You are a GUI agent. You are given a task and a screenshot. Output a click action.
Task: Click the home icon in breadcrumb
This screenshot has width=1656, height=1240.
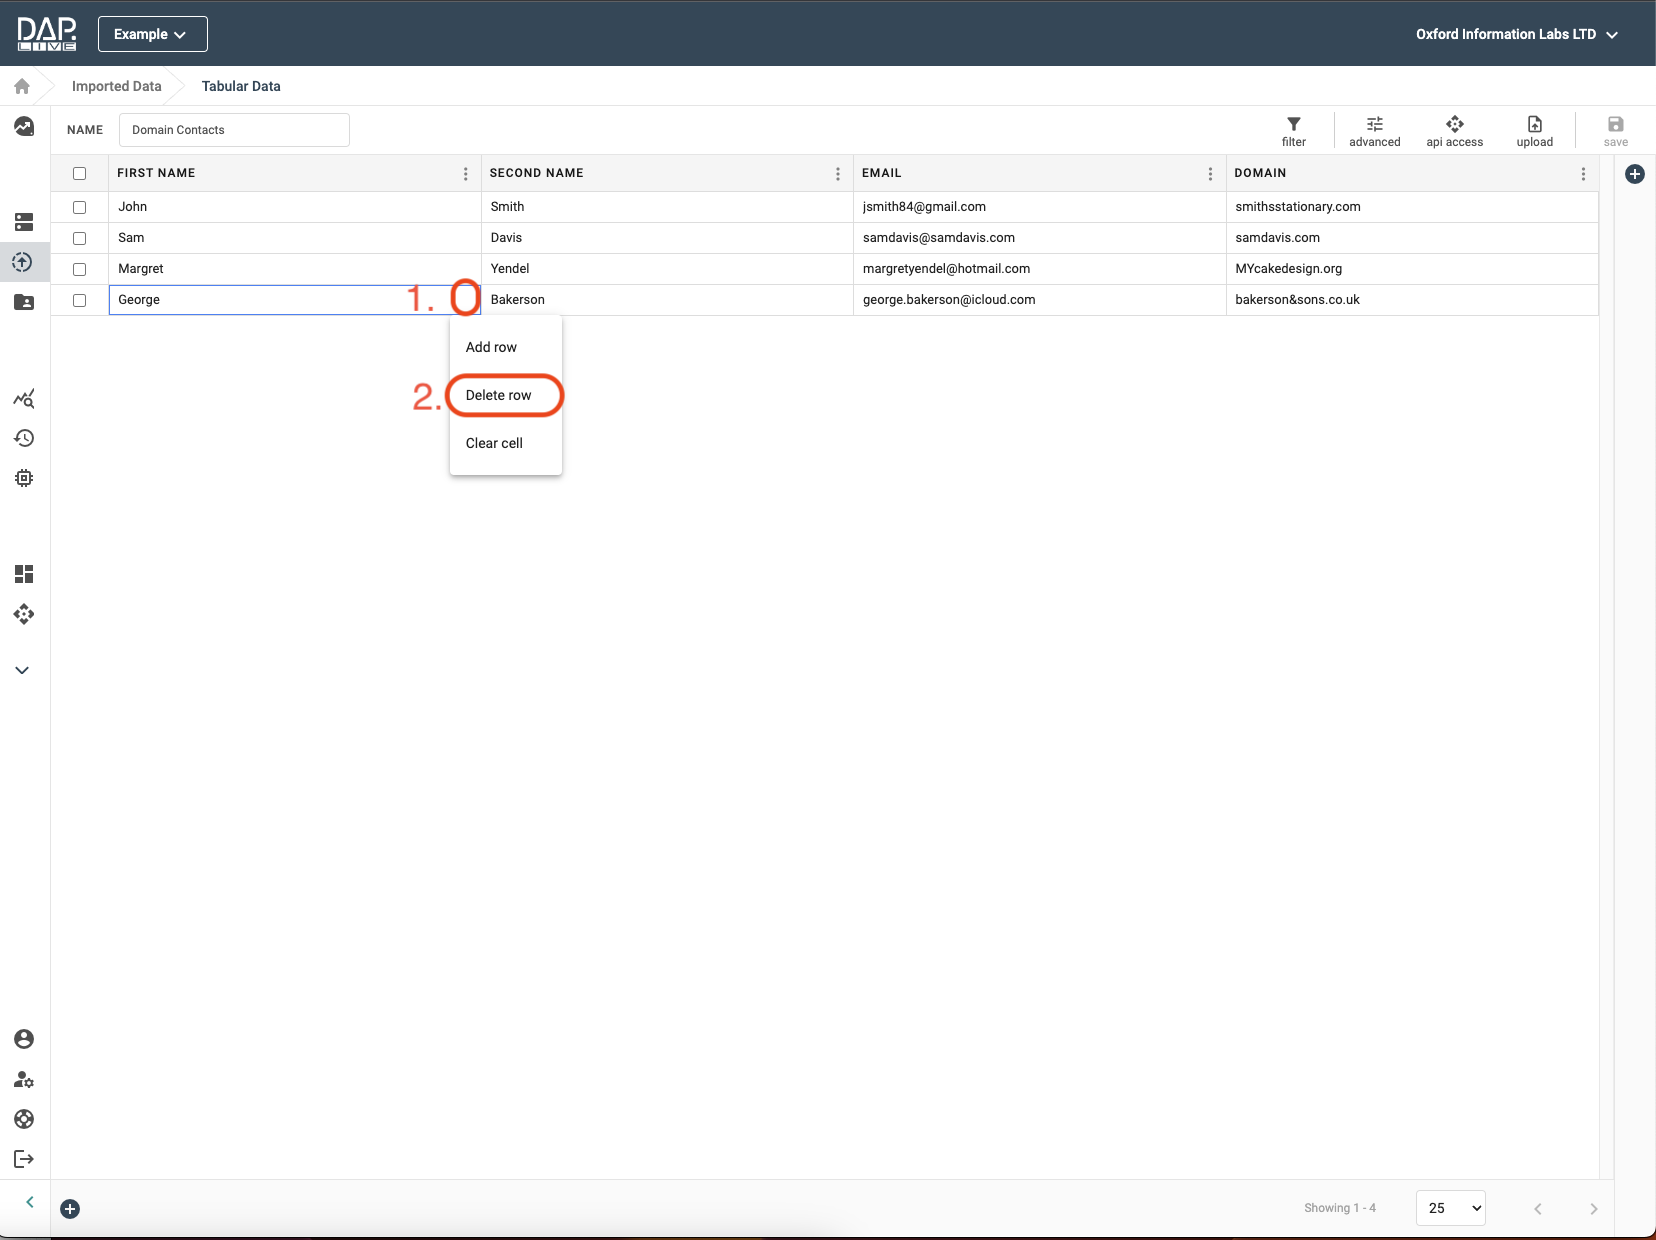22,87
